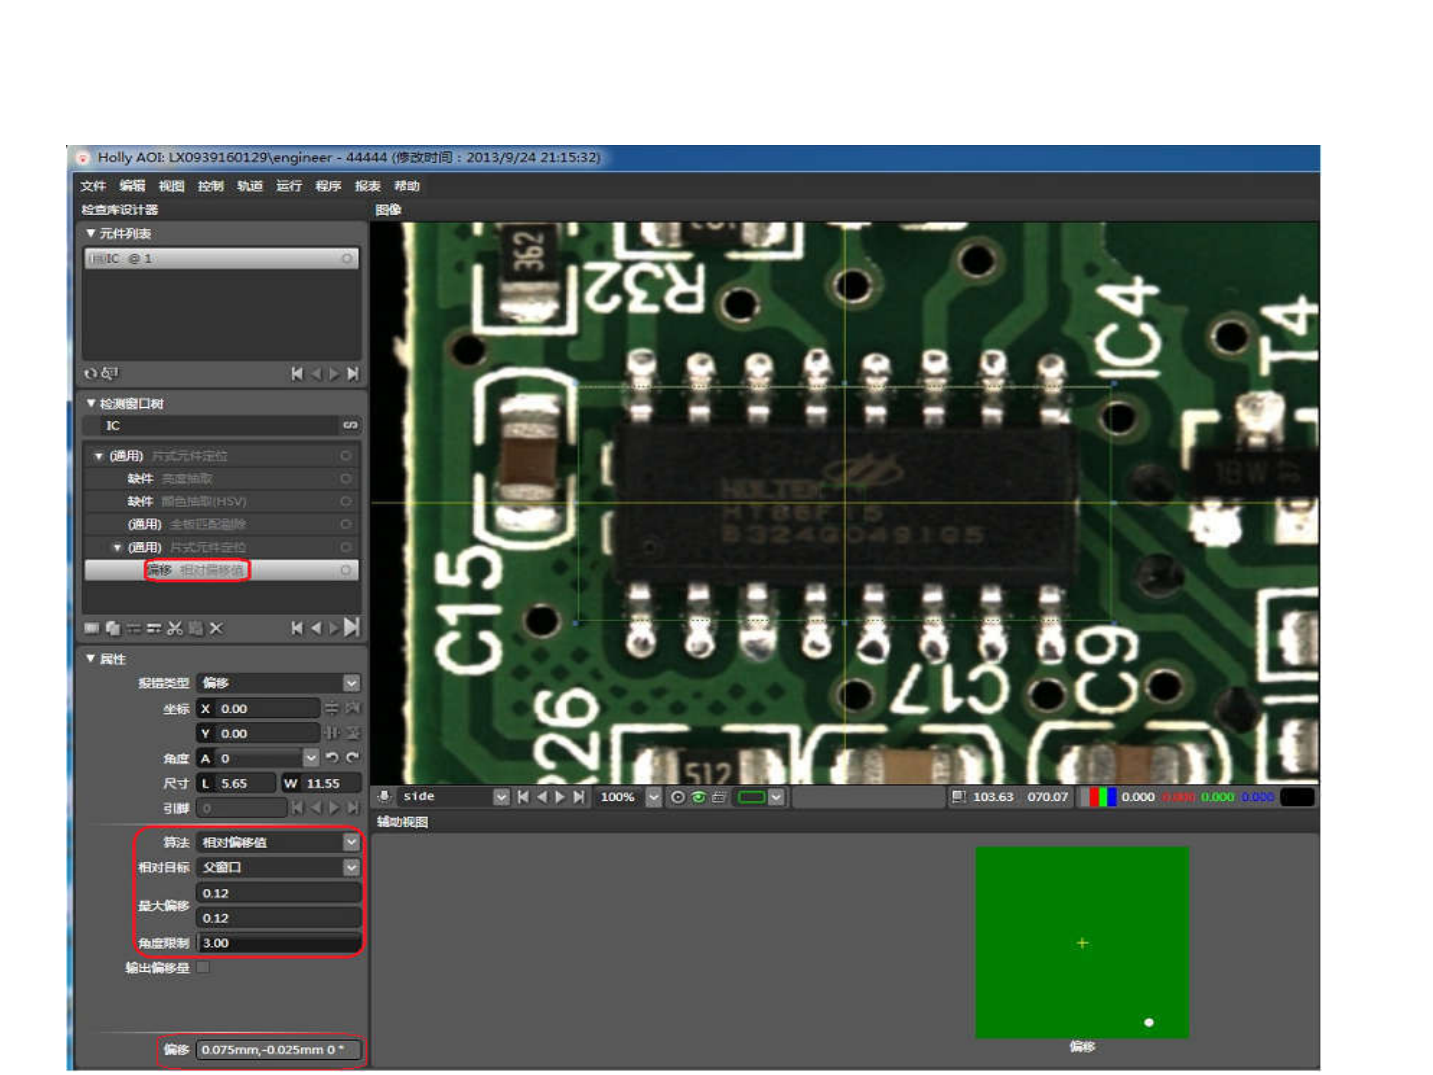Click the scissors cut icon in window tree toolbar

tap(175, 628)
